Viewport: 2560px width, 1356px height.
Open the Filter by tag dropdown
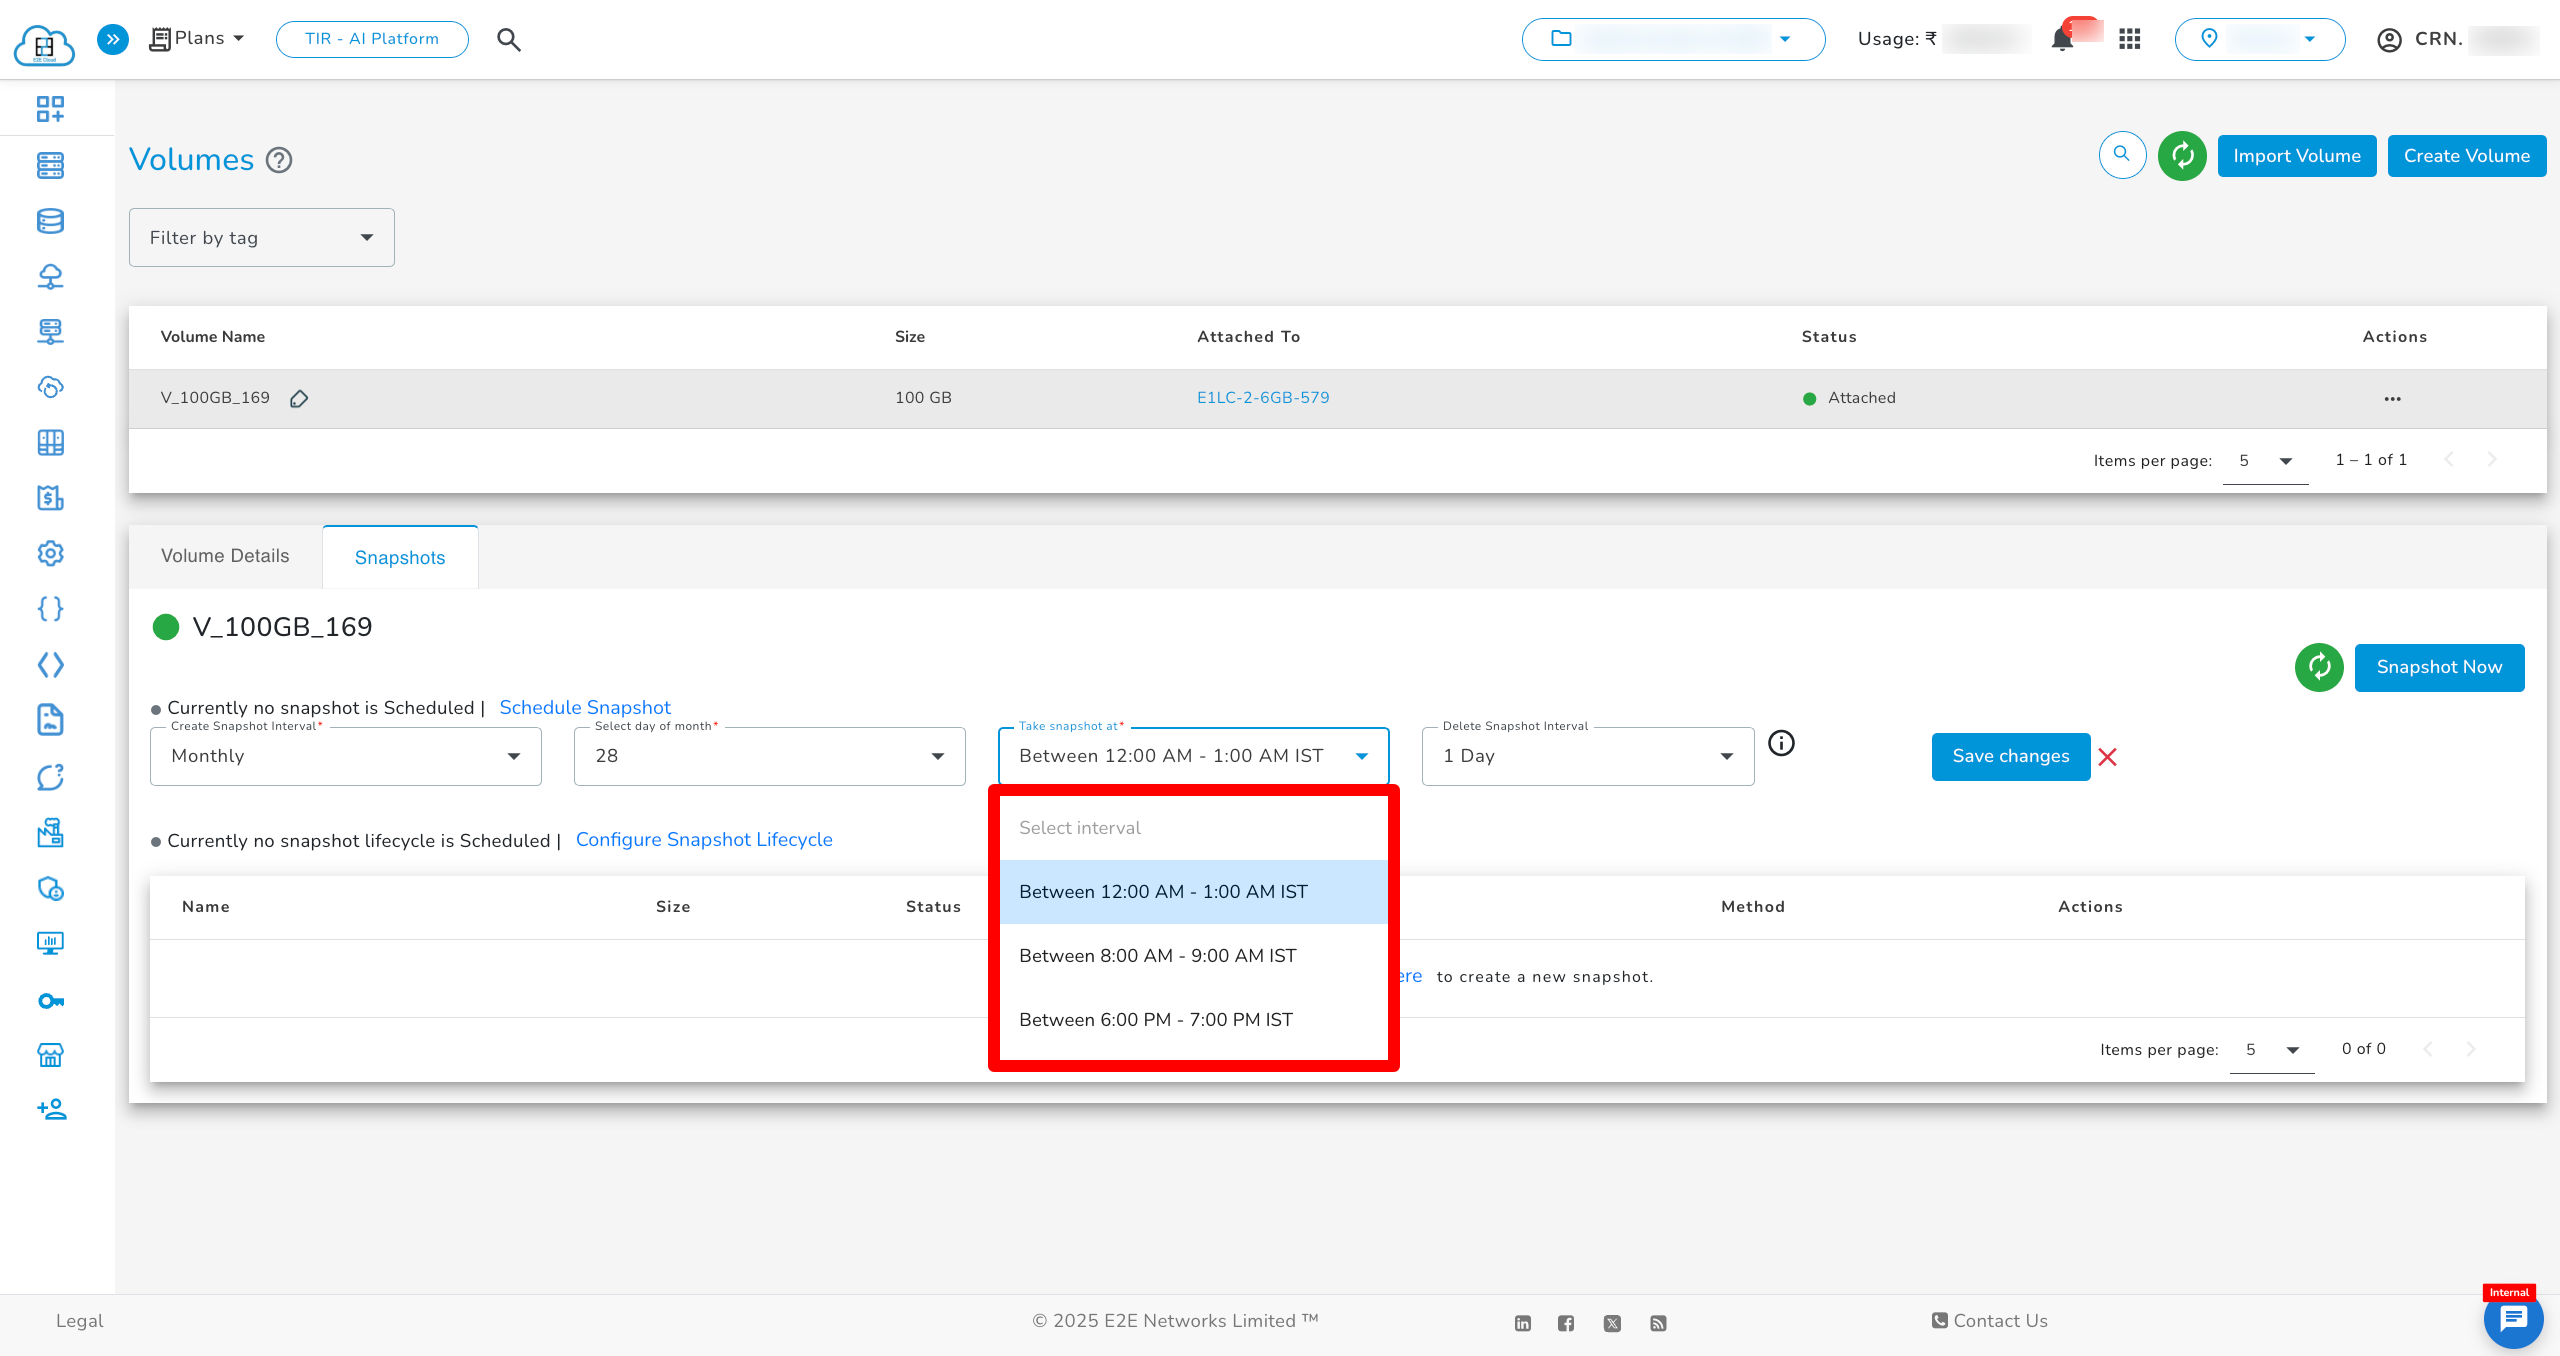coord(262,238)
